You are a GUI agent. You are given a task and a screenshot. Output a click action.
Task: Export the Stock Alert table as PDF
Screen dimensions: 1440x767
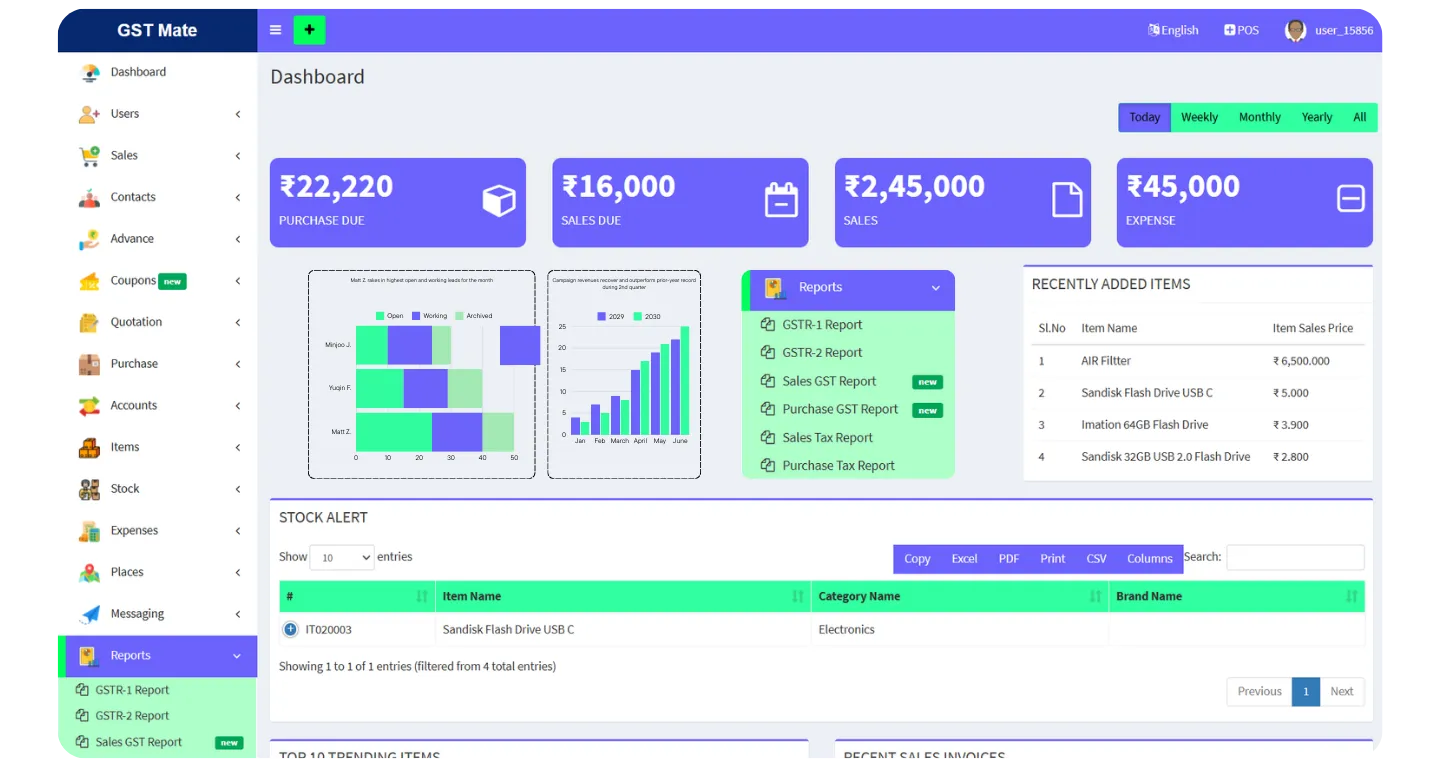point(1008,558)
